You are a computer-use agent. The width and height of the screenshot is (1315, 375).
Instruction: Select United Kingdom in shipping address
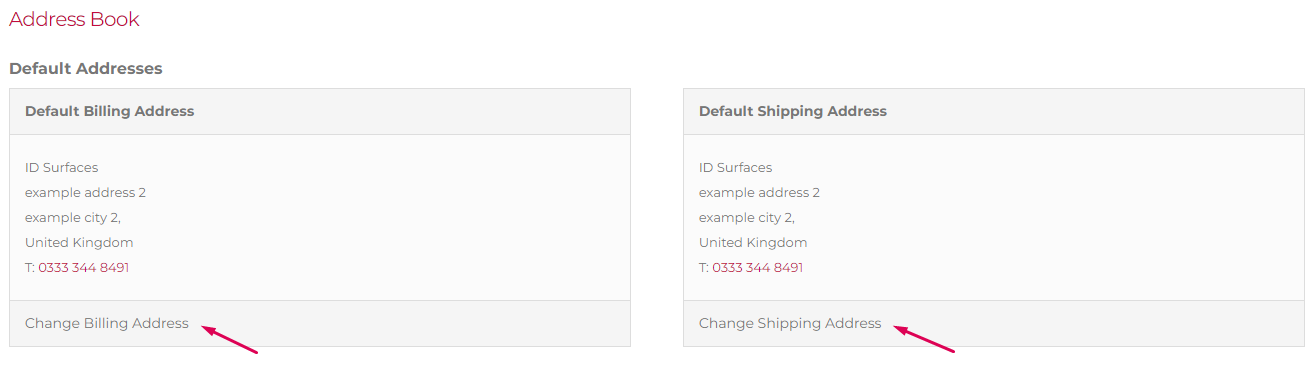click(753, 242)
